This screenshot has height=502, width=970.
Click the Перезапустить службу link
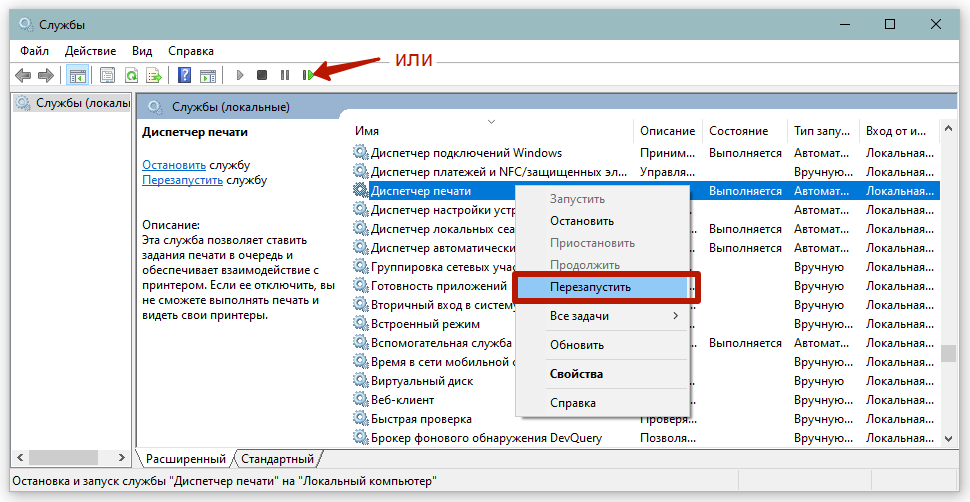(182, 180)
